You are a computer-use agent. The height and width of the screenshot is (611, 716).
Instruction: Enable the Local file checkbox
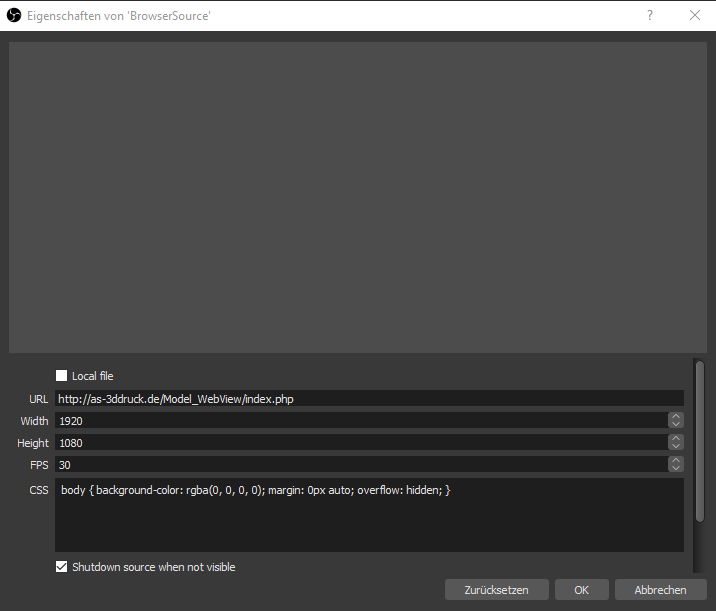[61, 375]
